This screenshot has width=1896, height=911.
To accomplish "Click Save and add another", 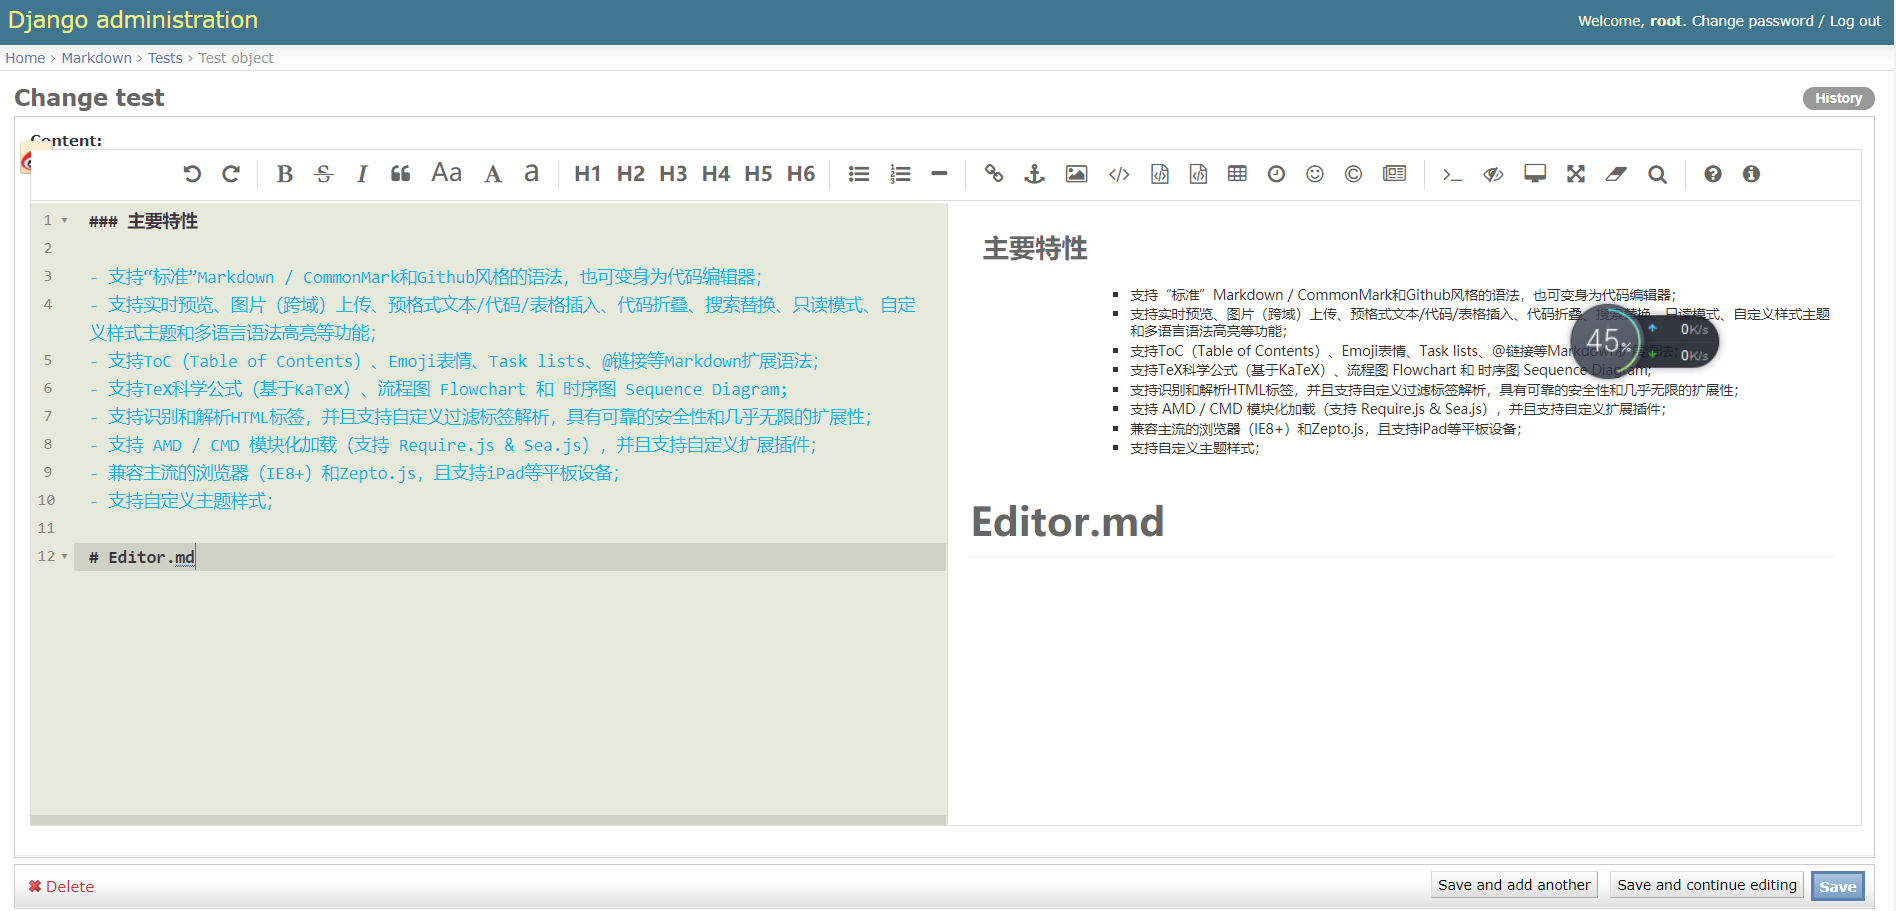I will (x=1514, y=885).
